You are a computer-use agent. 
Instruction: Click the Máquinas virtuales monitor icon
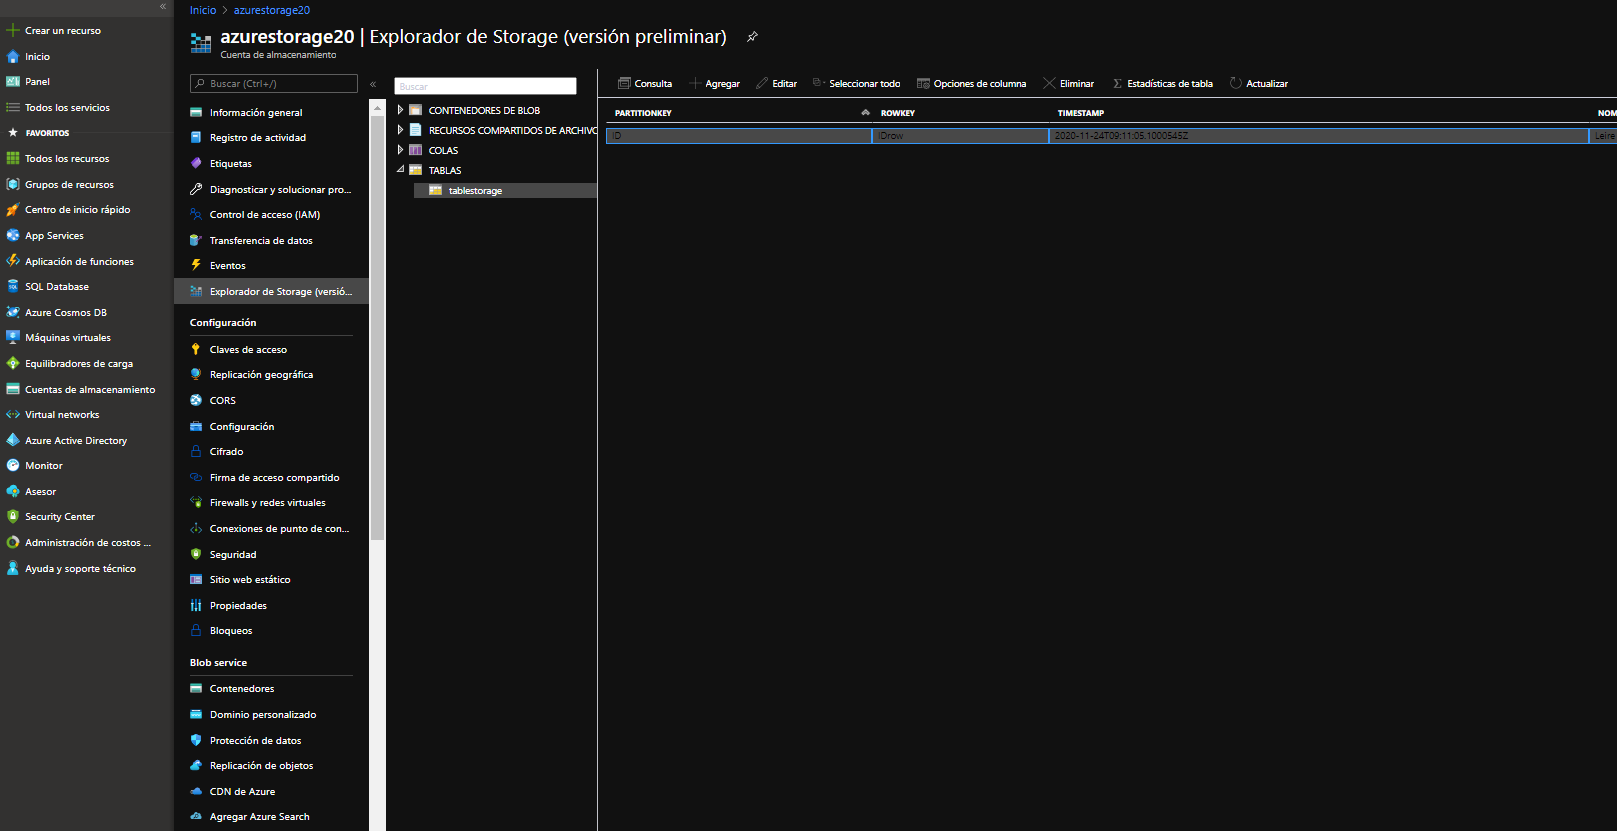[x=13, y=338]
